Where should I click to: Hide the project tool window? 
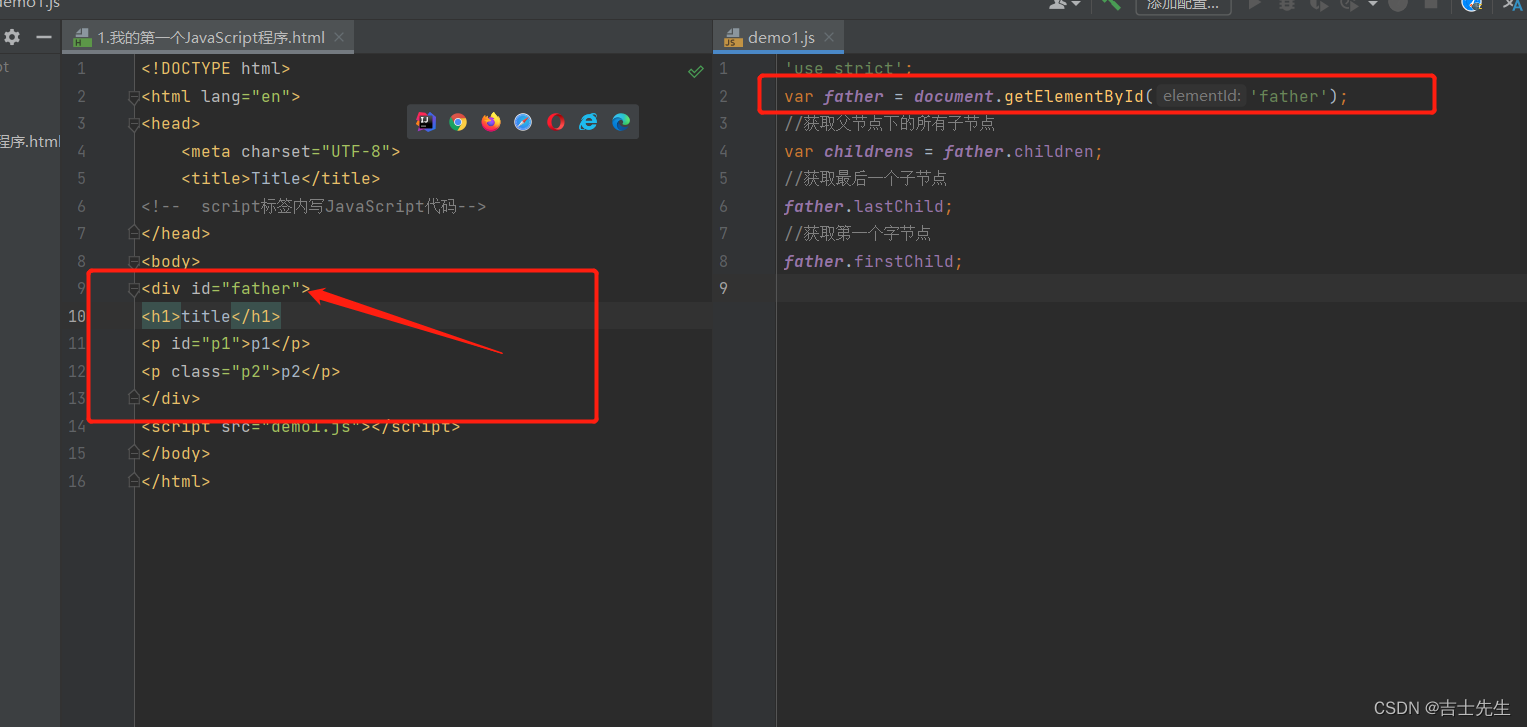[x=44, y=38]
